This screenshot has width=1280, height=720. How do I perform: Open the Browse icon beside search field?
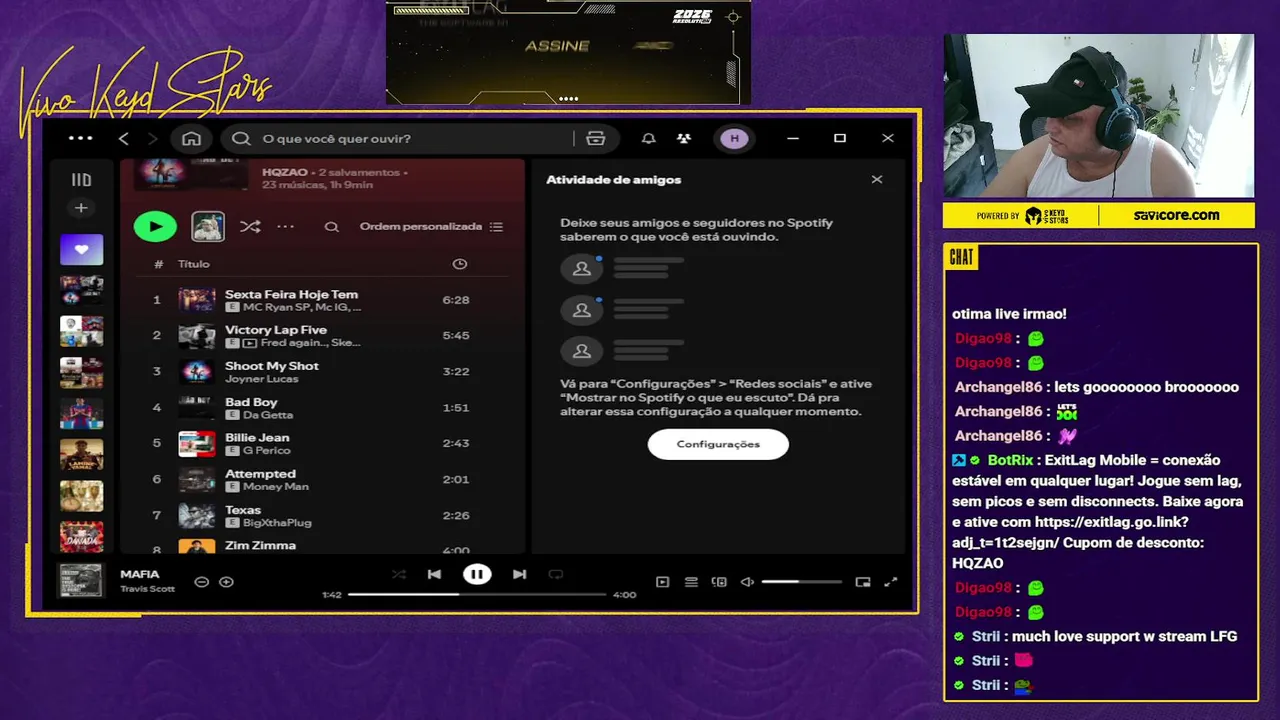coord(596,139)
